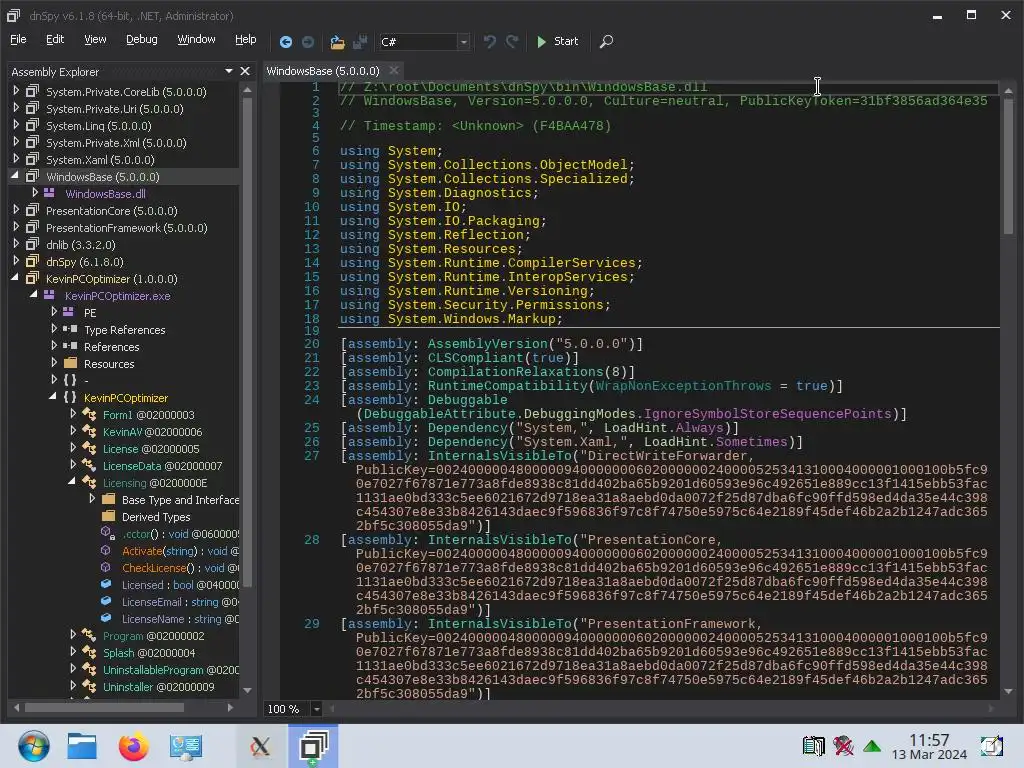The width and height of the screenshot is (1024, 768).
Task: Expand System.Private.CoreLib (5.0.0.0) node
Action: click(16, 91)
